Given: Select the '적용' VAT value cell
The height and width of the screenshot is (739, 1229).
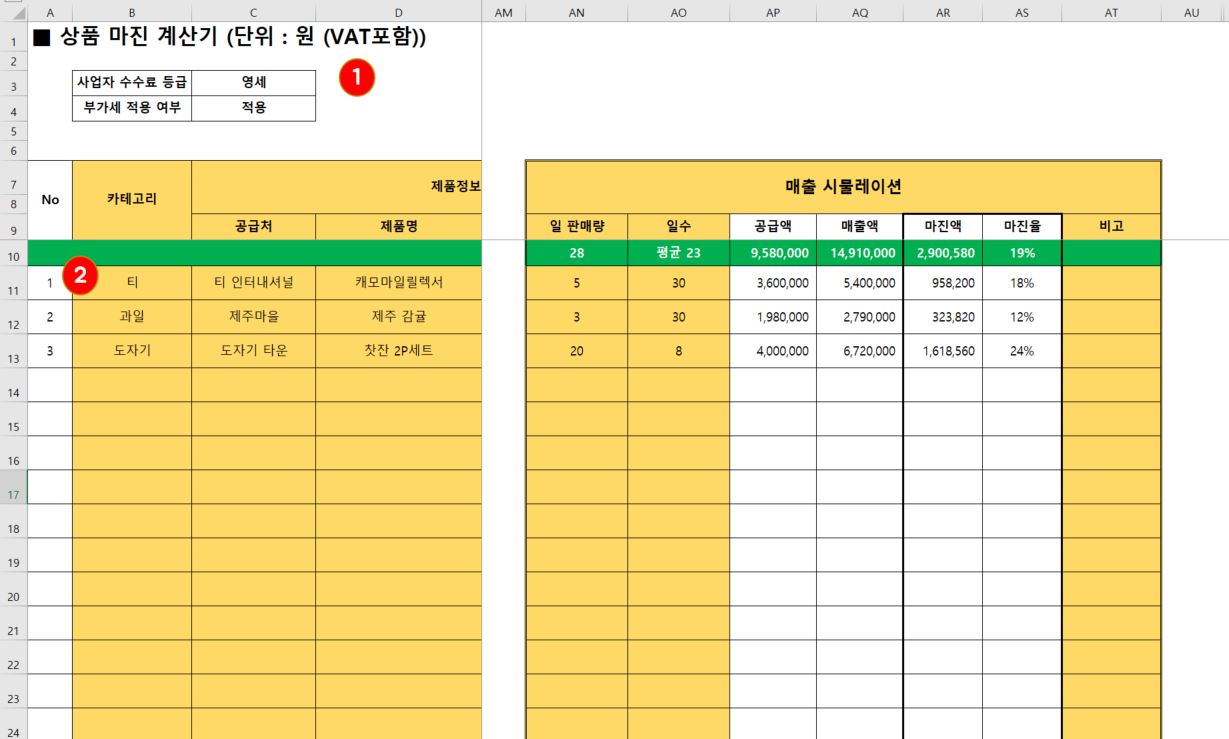Looking at the screenshot, I should [x=254, y=108].
